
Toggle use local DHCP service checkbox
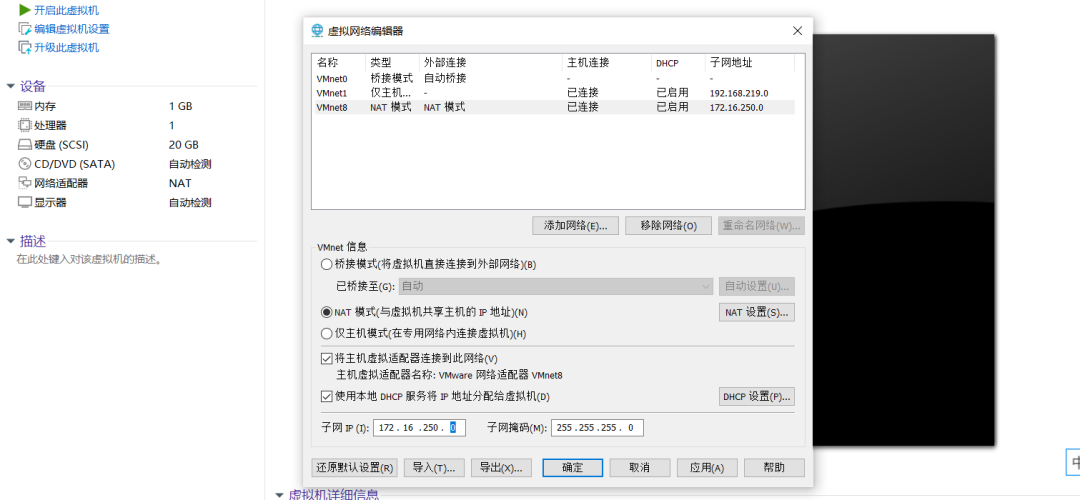(326, 397)
